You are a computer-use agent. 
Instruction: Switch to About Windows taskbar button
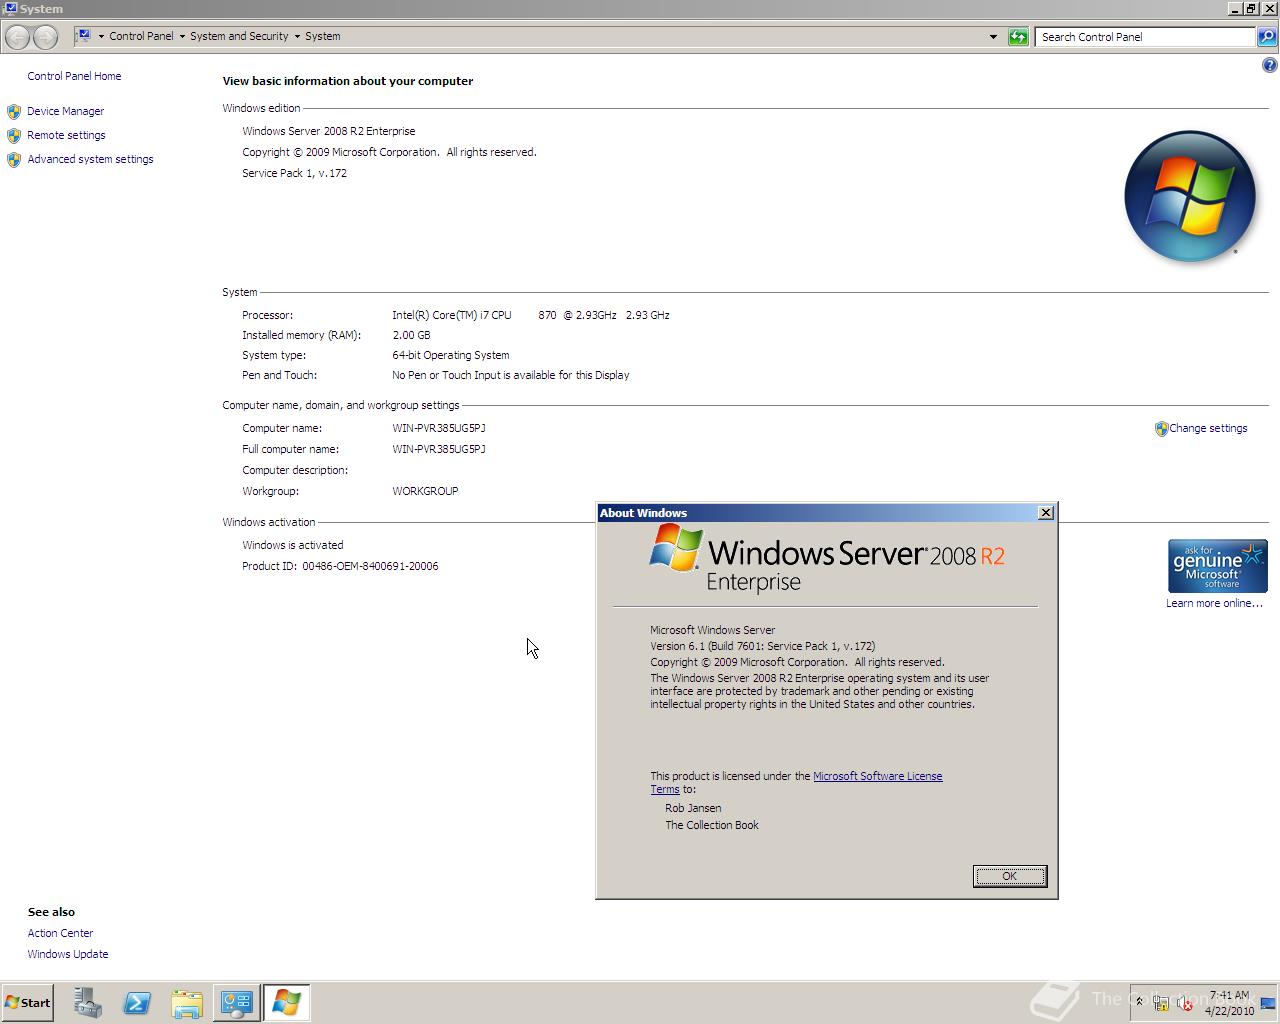[x=287, y=1003]
